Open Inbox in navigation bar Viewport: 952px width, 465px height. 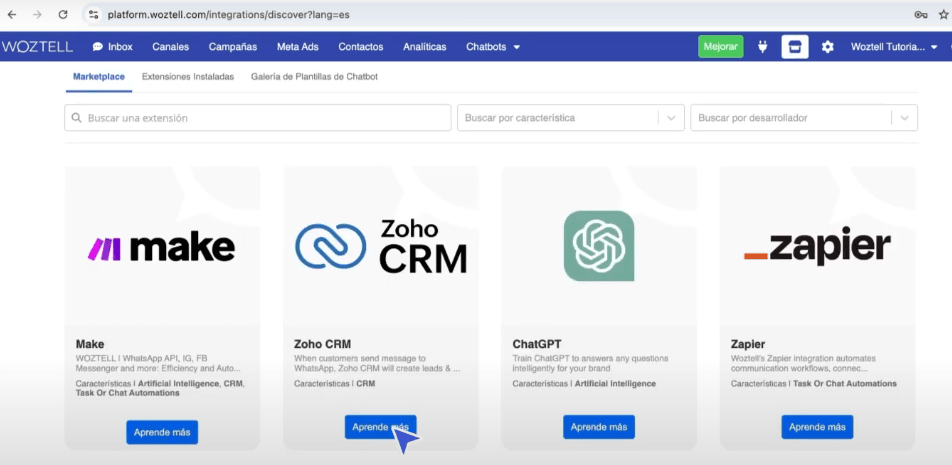coord(112,47)
